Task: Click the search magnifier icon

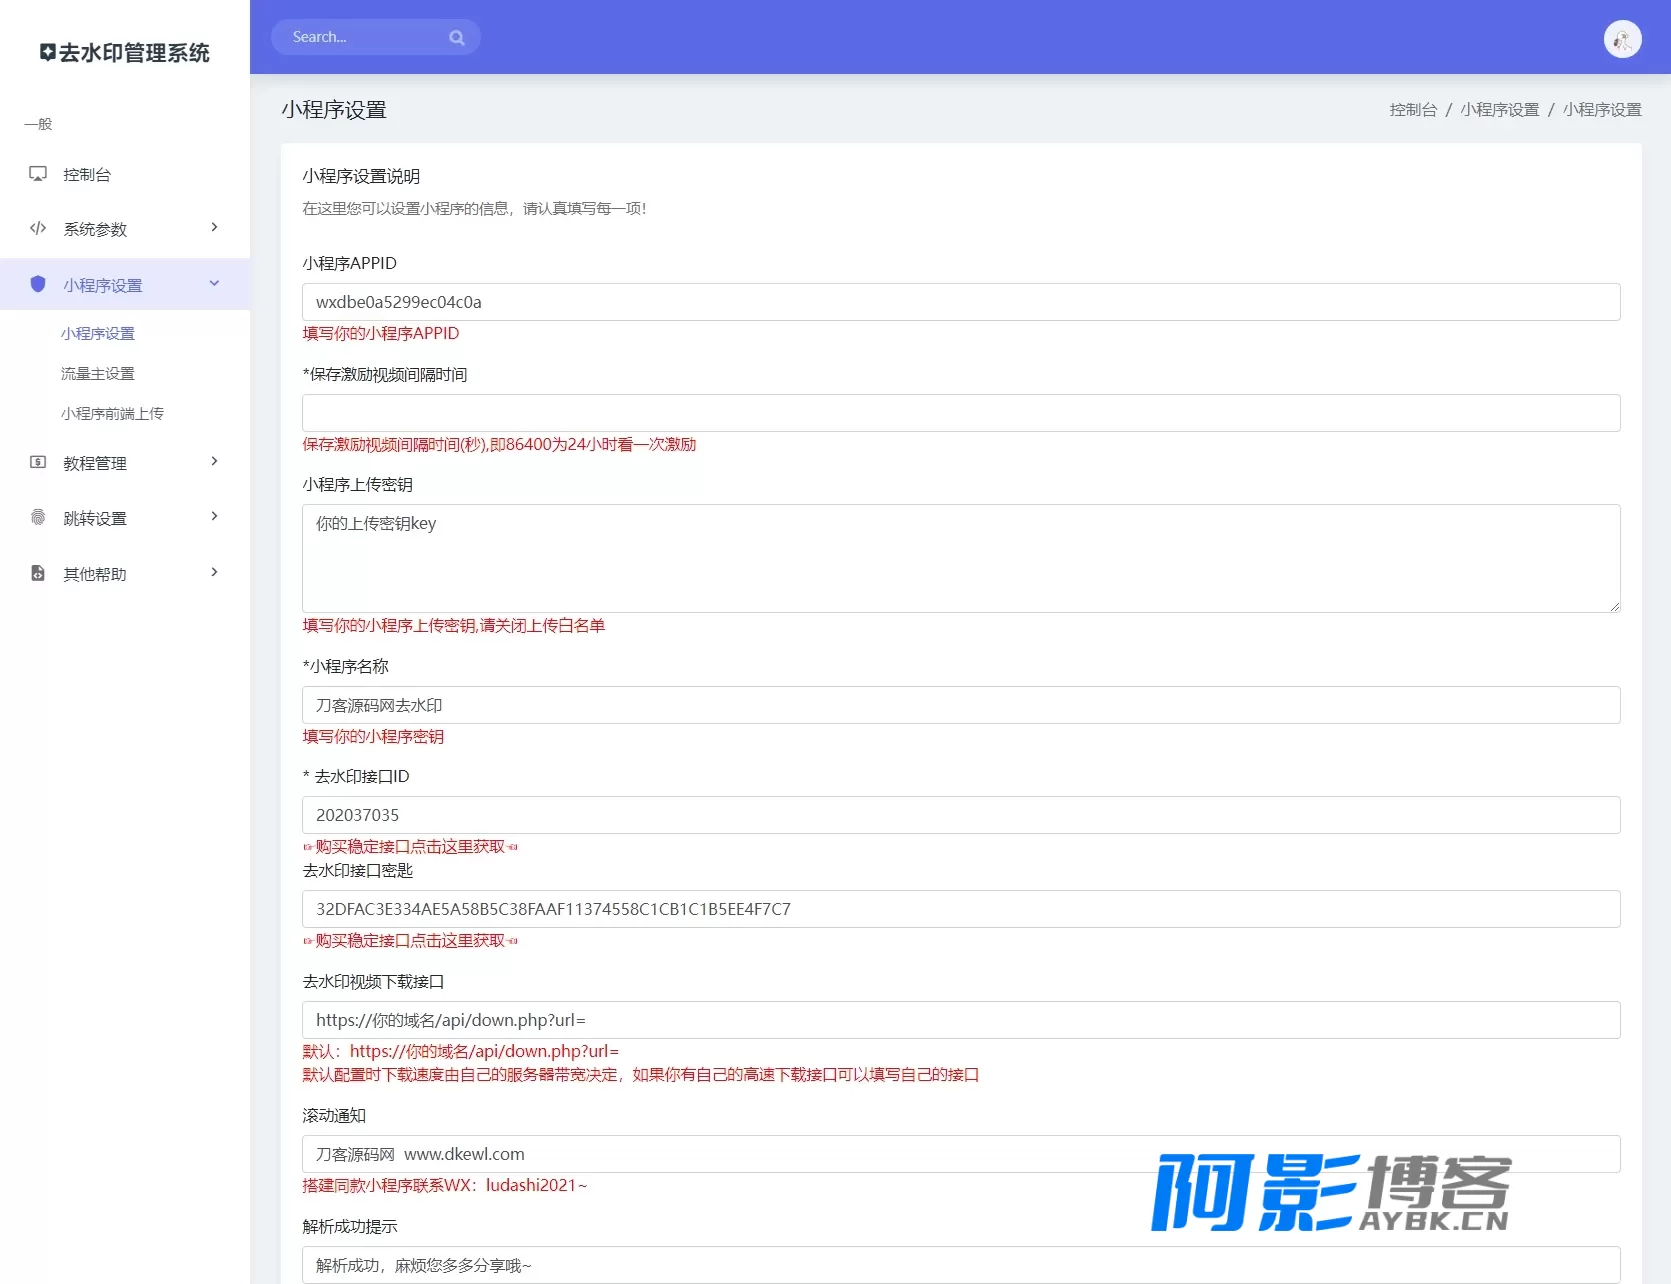Action: tap(457, 38)
